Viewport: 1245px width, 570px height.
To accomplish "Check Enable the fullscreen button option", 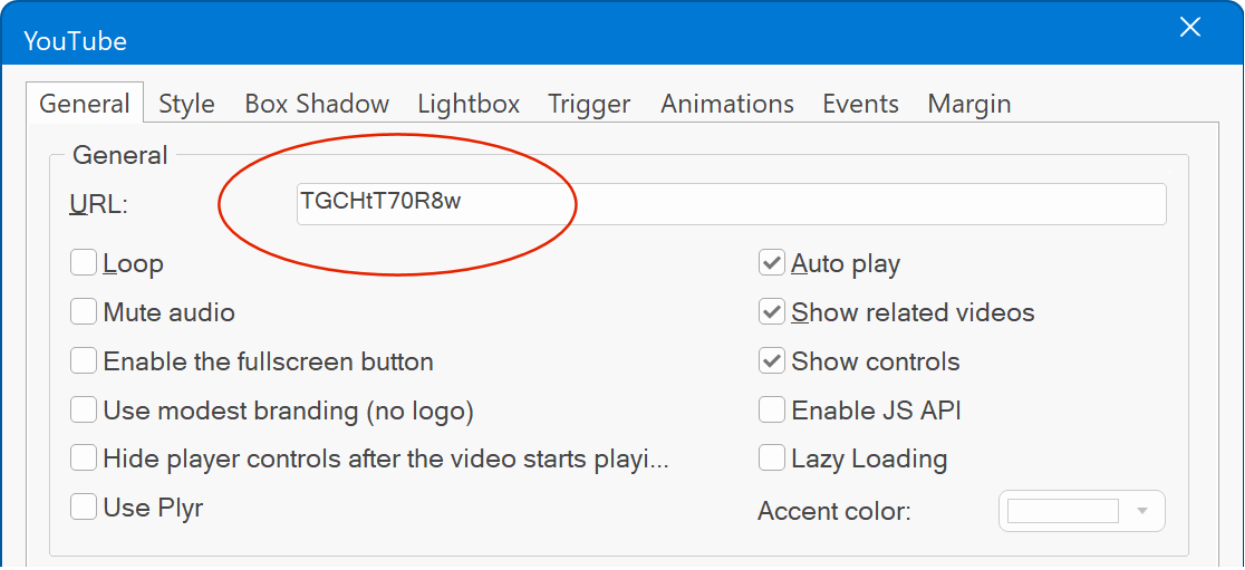I will (84, 361).
